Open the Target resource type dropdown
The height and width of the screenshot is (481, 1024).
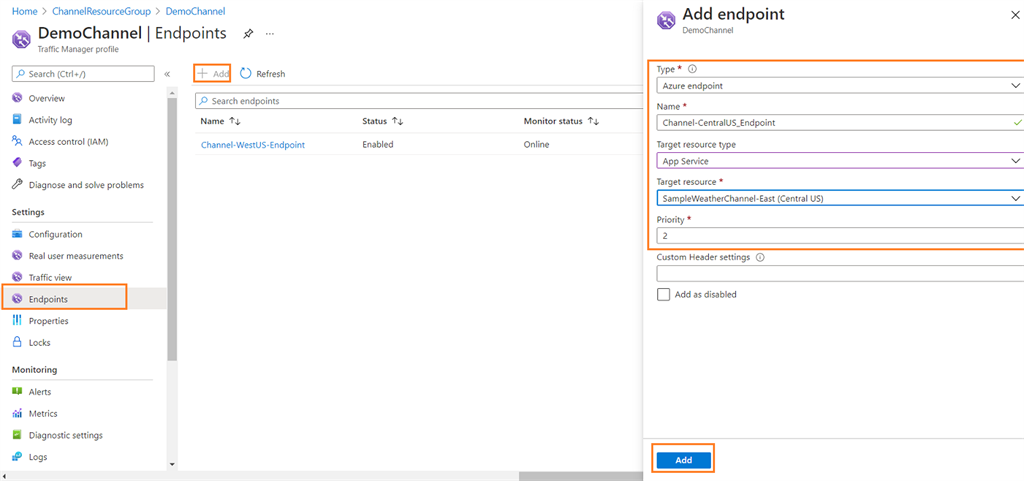(x=840, y=161)
